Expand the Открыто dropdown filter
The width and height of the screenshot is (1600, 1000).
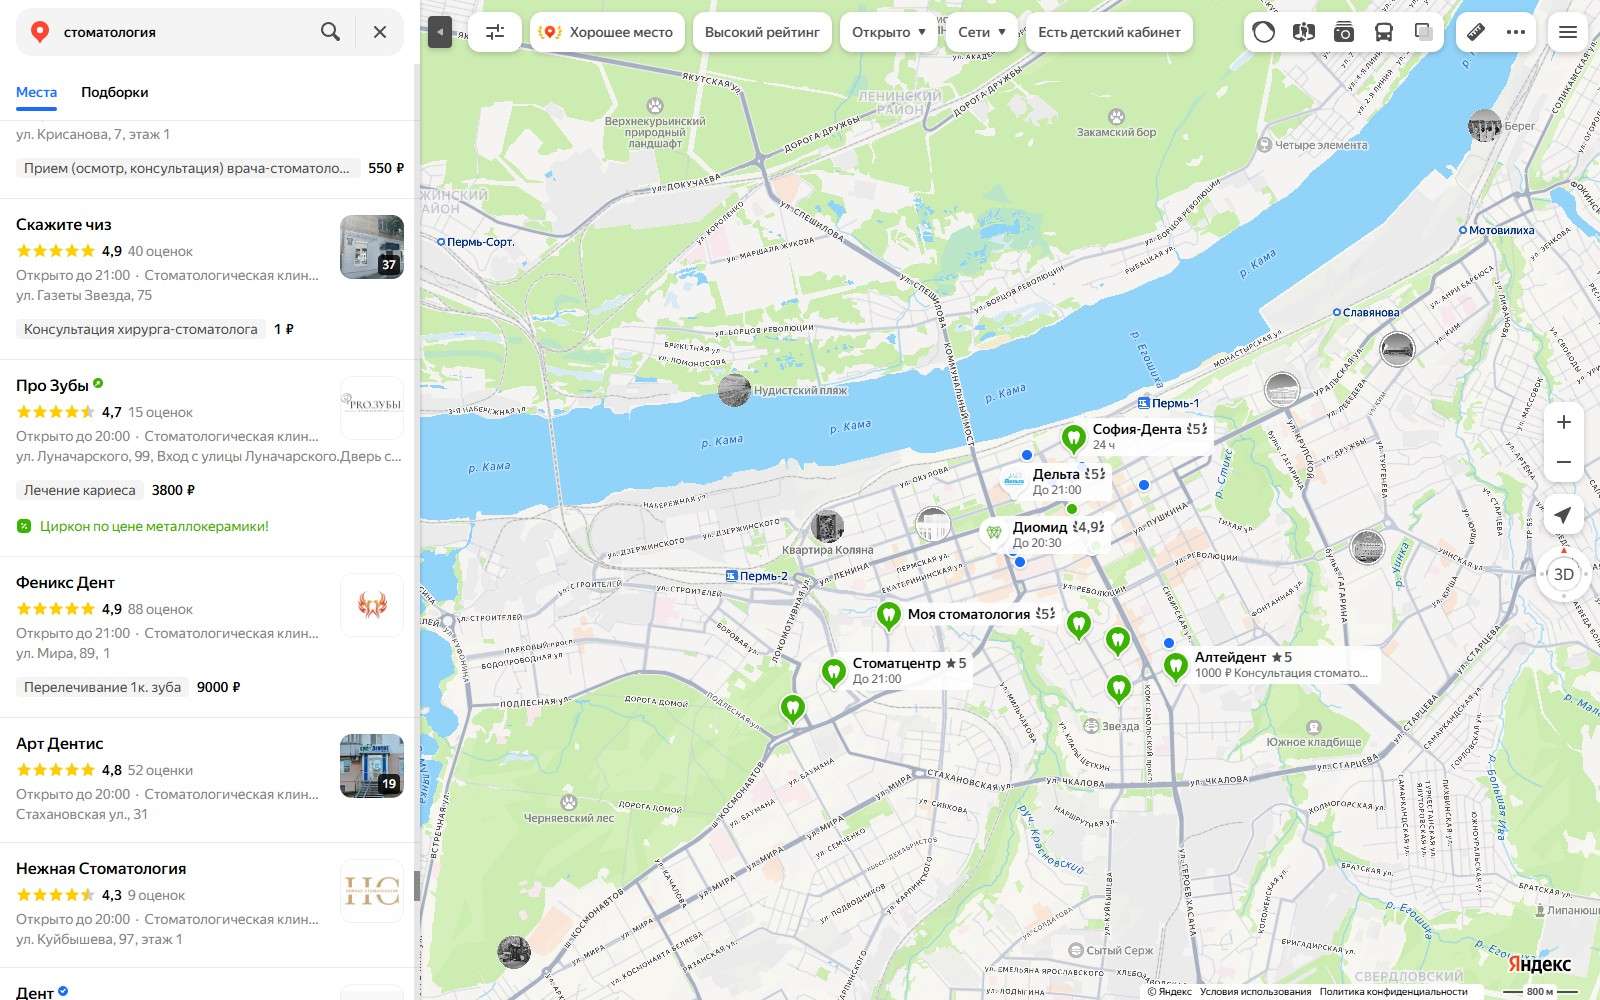click(889, 32)
